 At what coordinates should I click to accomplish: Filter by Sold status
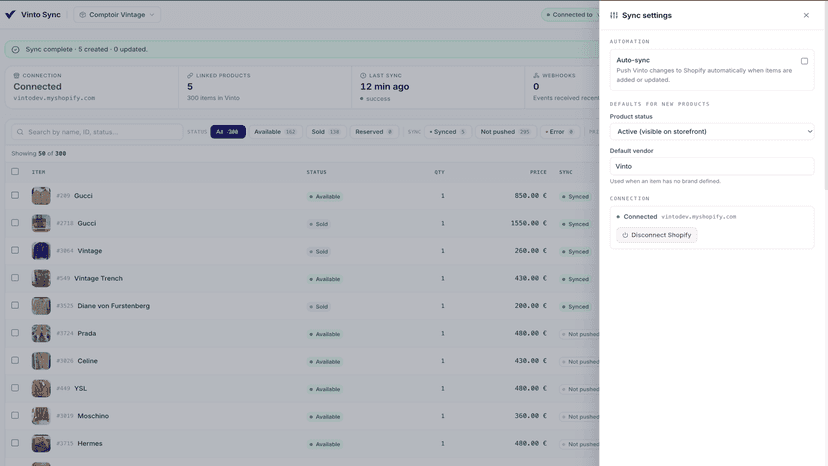tap(325, 132)
